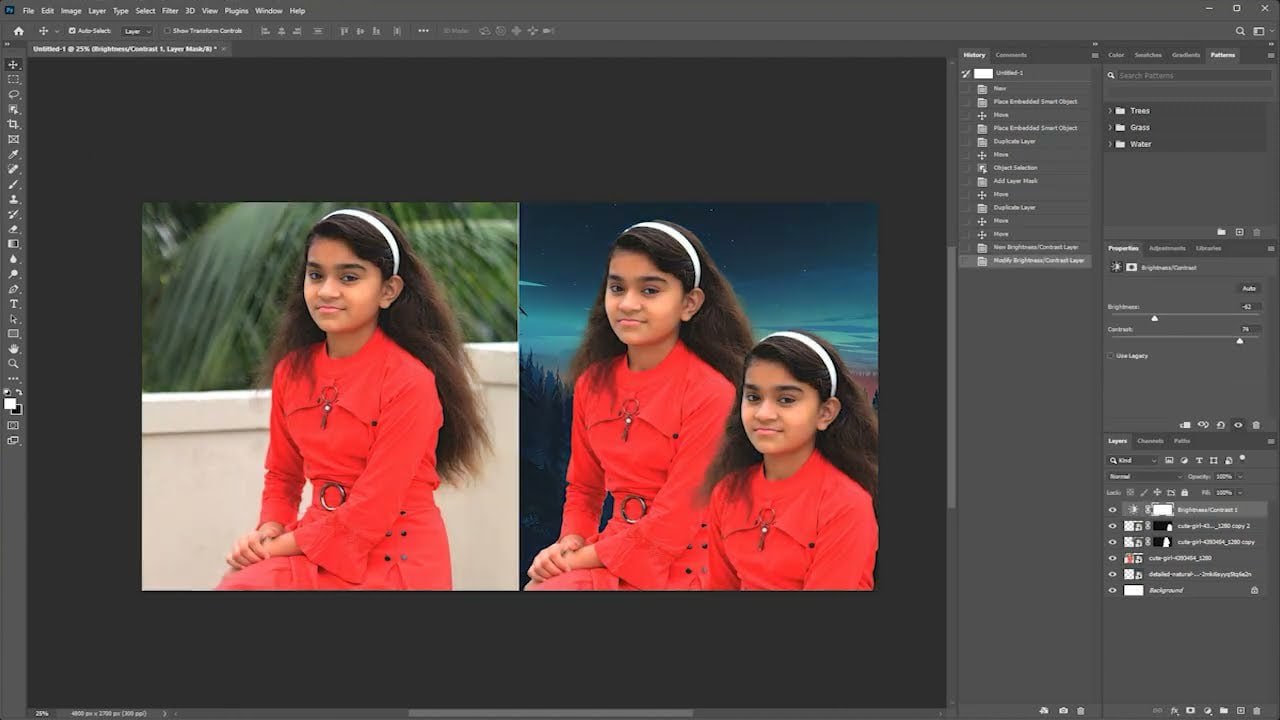Click the foreground color swatch
1280x720 pixels.
10,403
